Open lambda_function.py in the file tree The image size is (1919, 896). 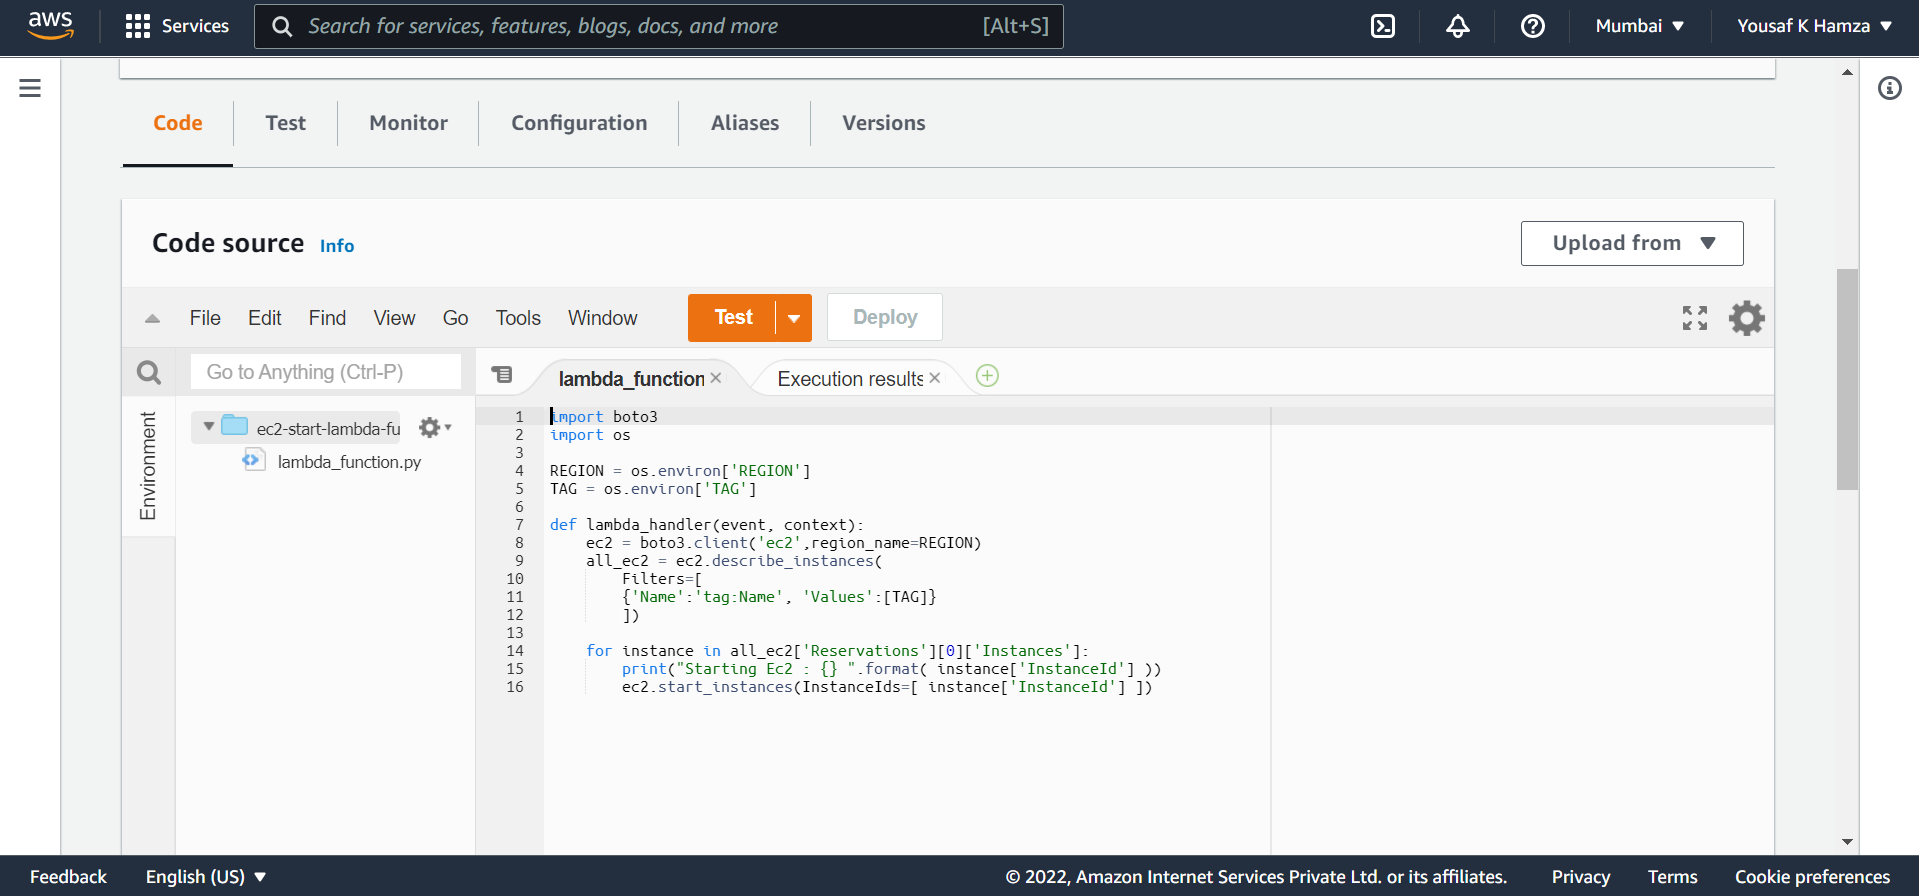pos(349,462)
